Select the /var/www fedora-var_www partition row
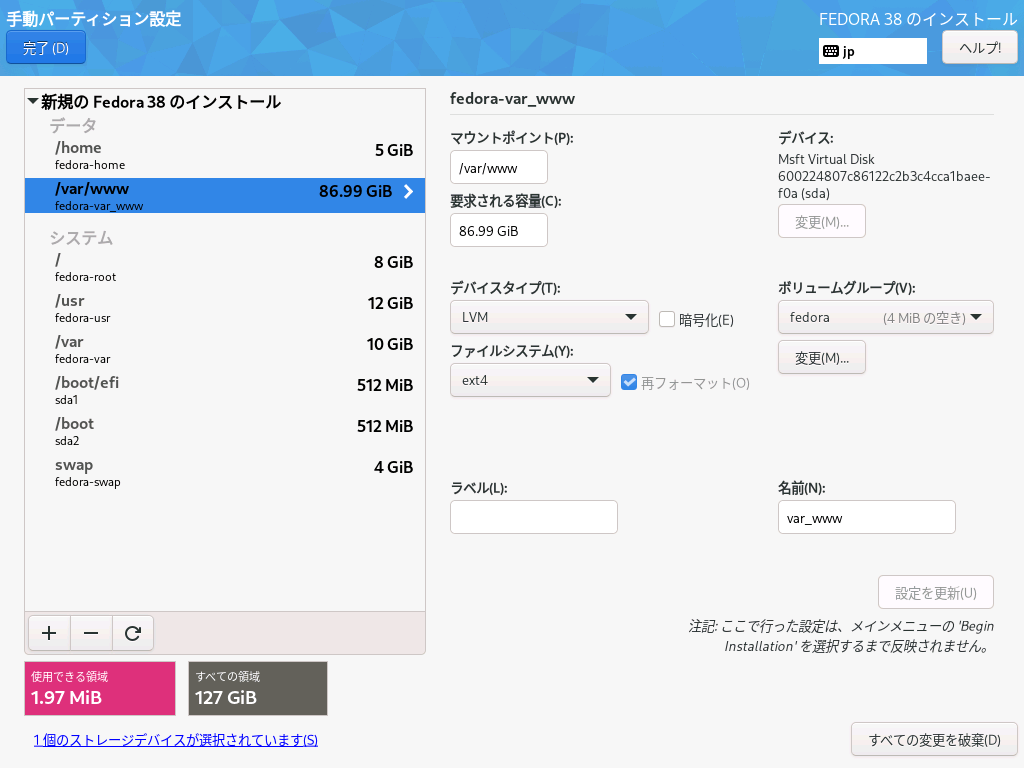This screenshot has height=768, width=1024. [x=225, y=195]
